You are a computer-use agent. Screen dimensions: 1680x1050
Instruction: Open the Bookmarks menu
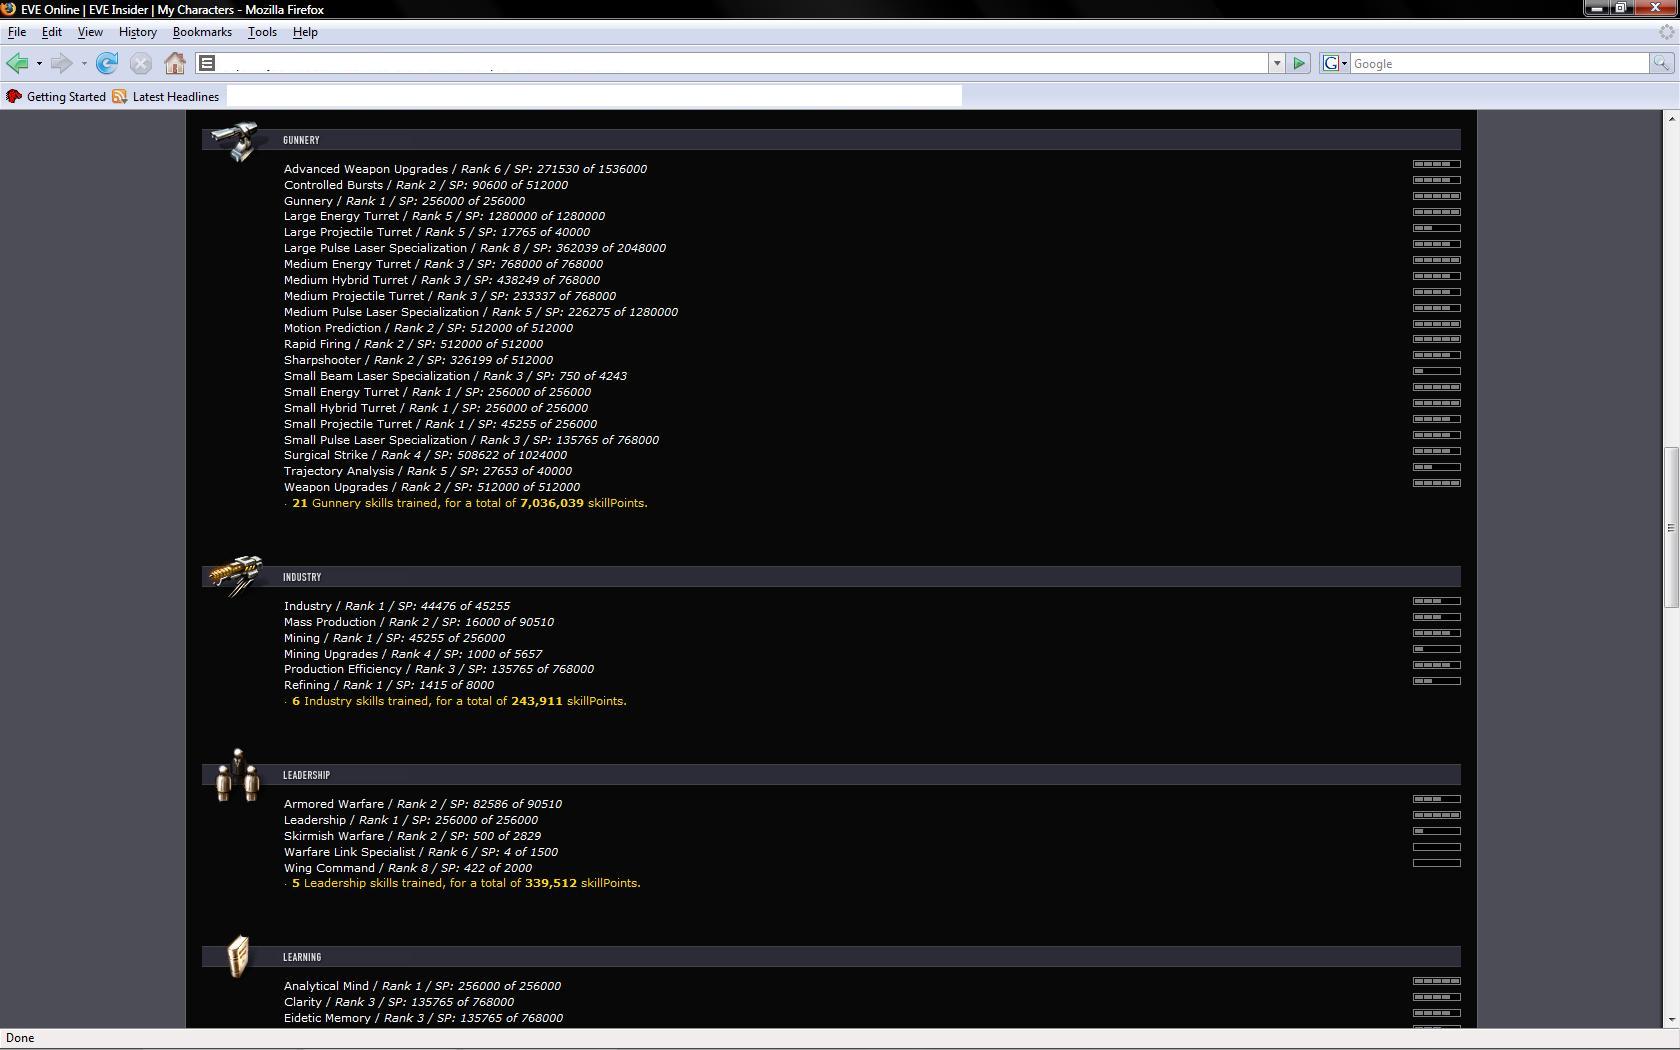(202, 32)
